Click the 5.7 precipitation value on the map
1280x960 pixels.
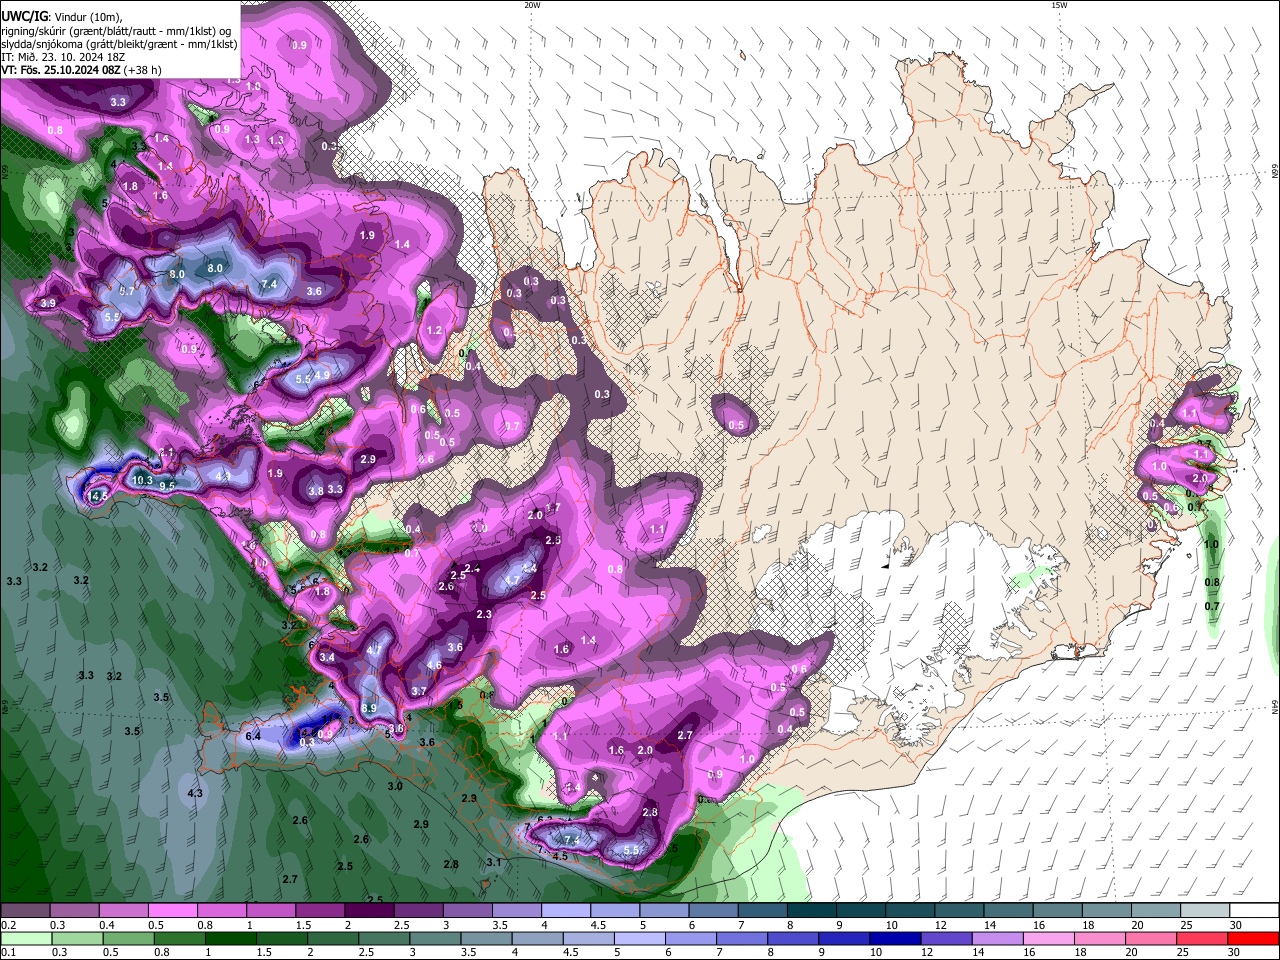coord(127,291)
